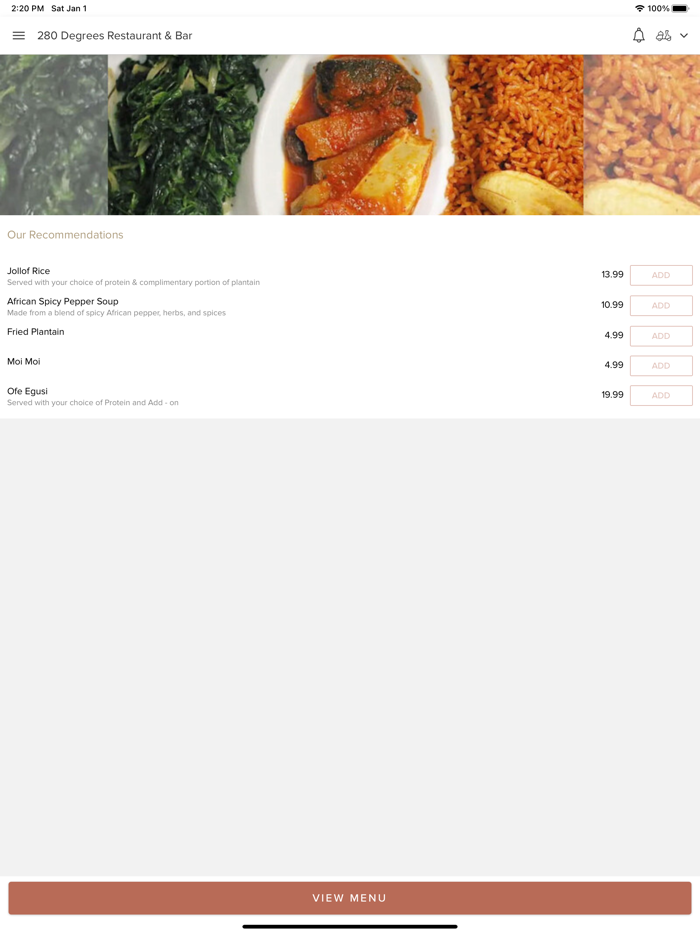The image size is (700, 934).
Task: Open notifications bell
Action: 639,36
